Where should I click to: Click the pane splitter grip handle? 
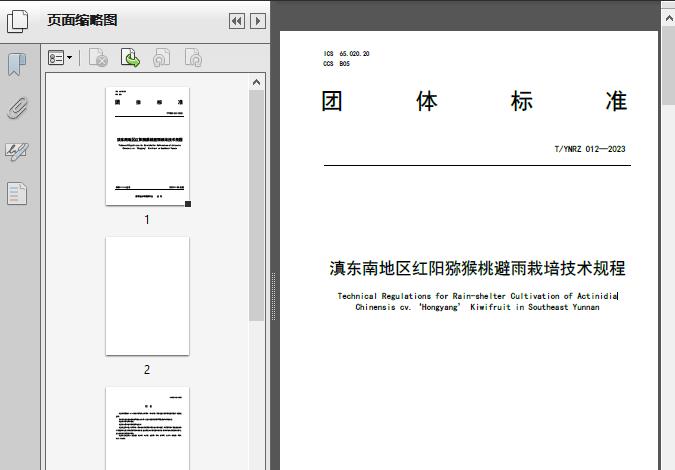pyautogui.click(x=273, y=297)
